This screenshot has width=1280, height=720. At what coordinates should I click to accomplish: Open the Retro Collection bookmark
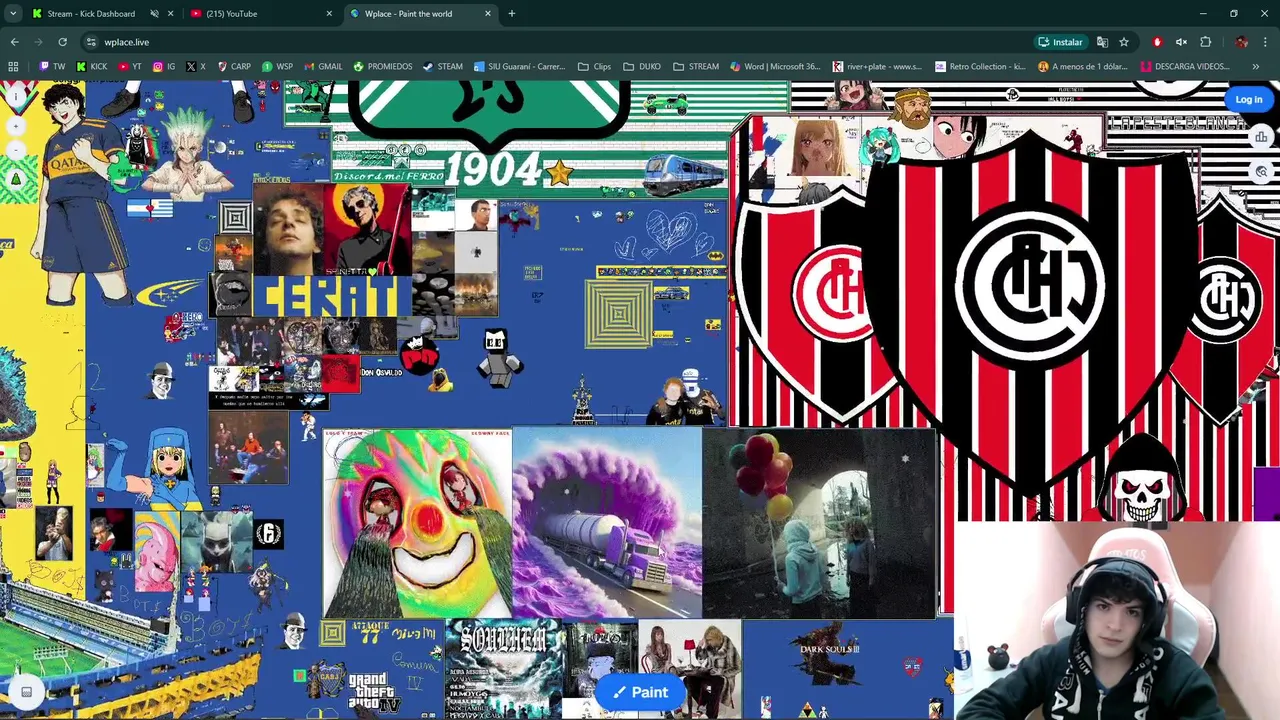(980, 67)
